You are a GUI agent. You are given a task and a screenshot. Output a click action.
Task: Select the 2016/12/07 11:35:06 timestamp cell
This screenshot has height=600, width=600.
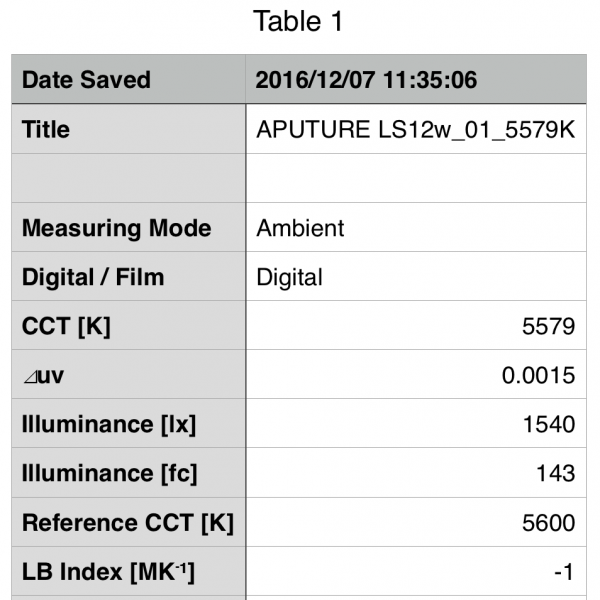(x=416, y=80)
